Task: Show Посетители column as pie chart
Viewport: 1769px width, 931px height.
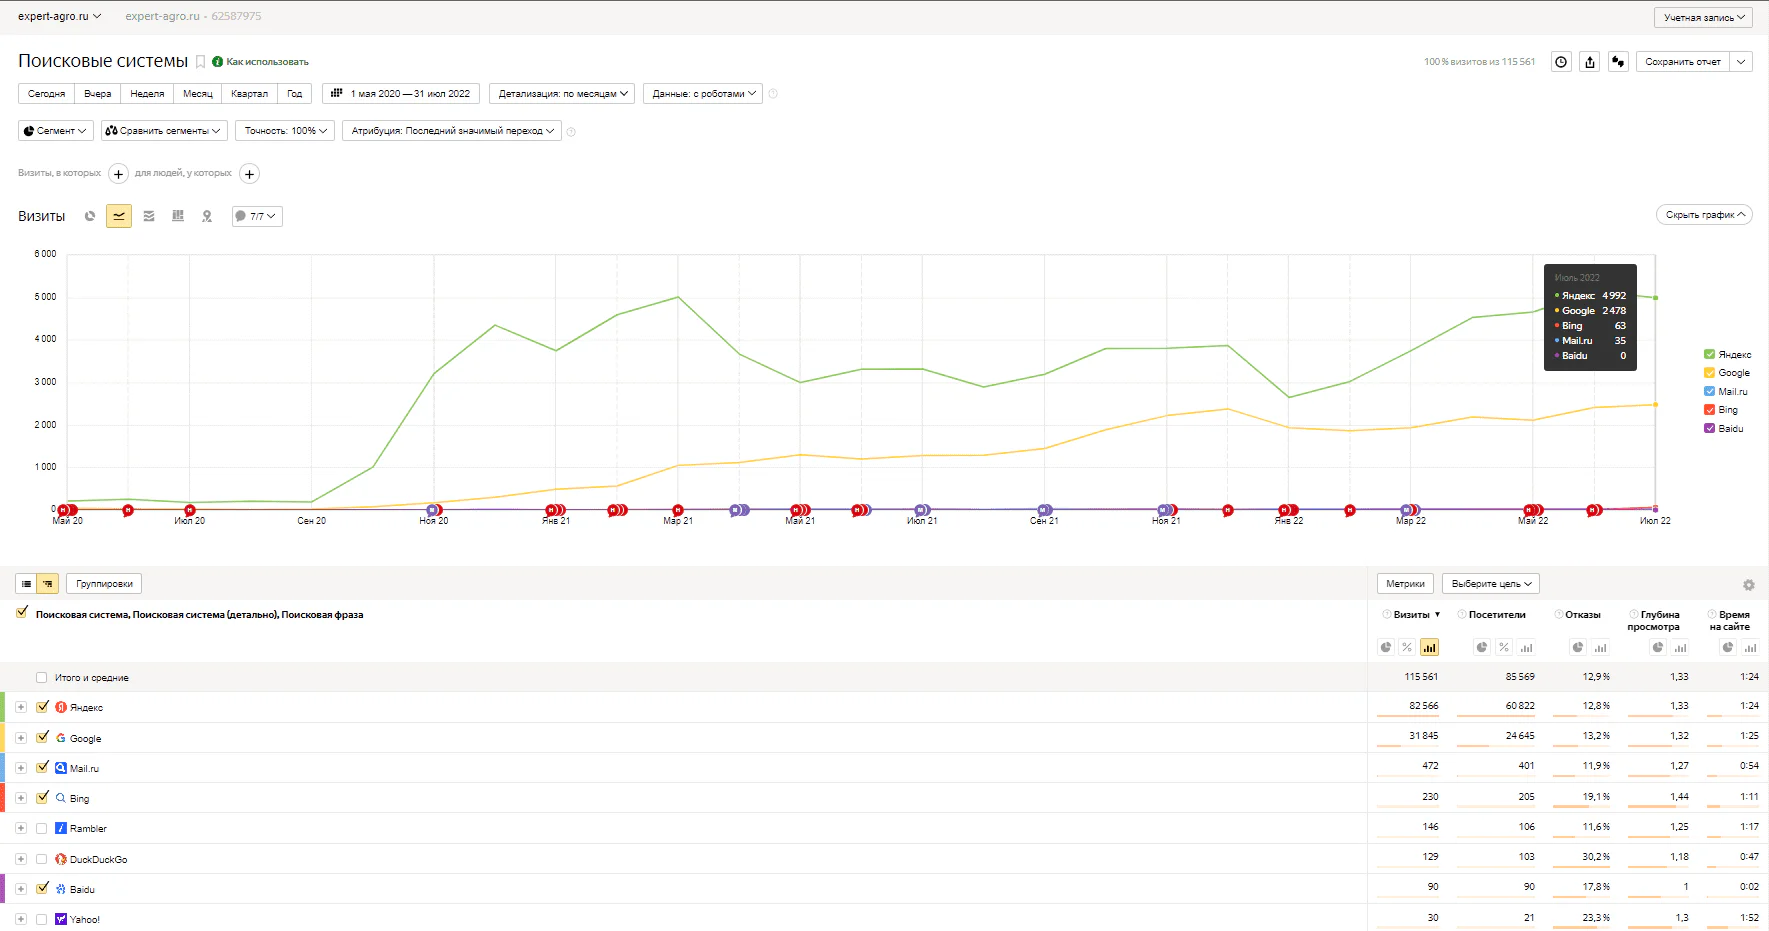Action: click(x=1482, y=647)
